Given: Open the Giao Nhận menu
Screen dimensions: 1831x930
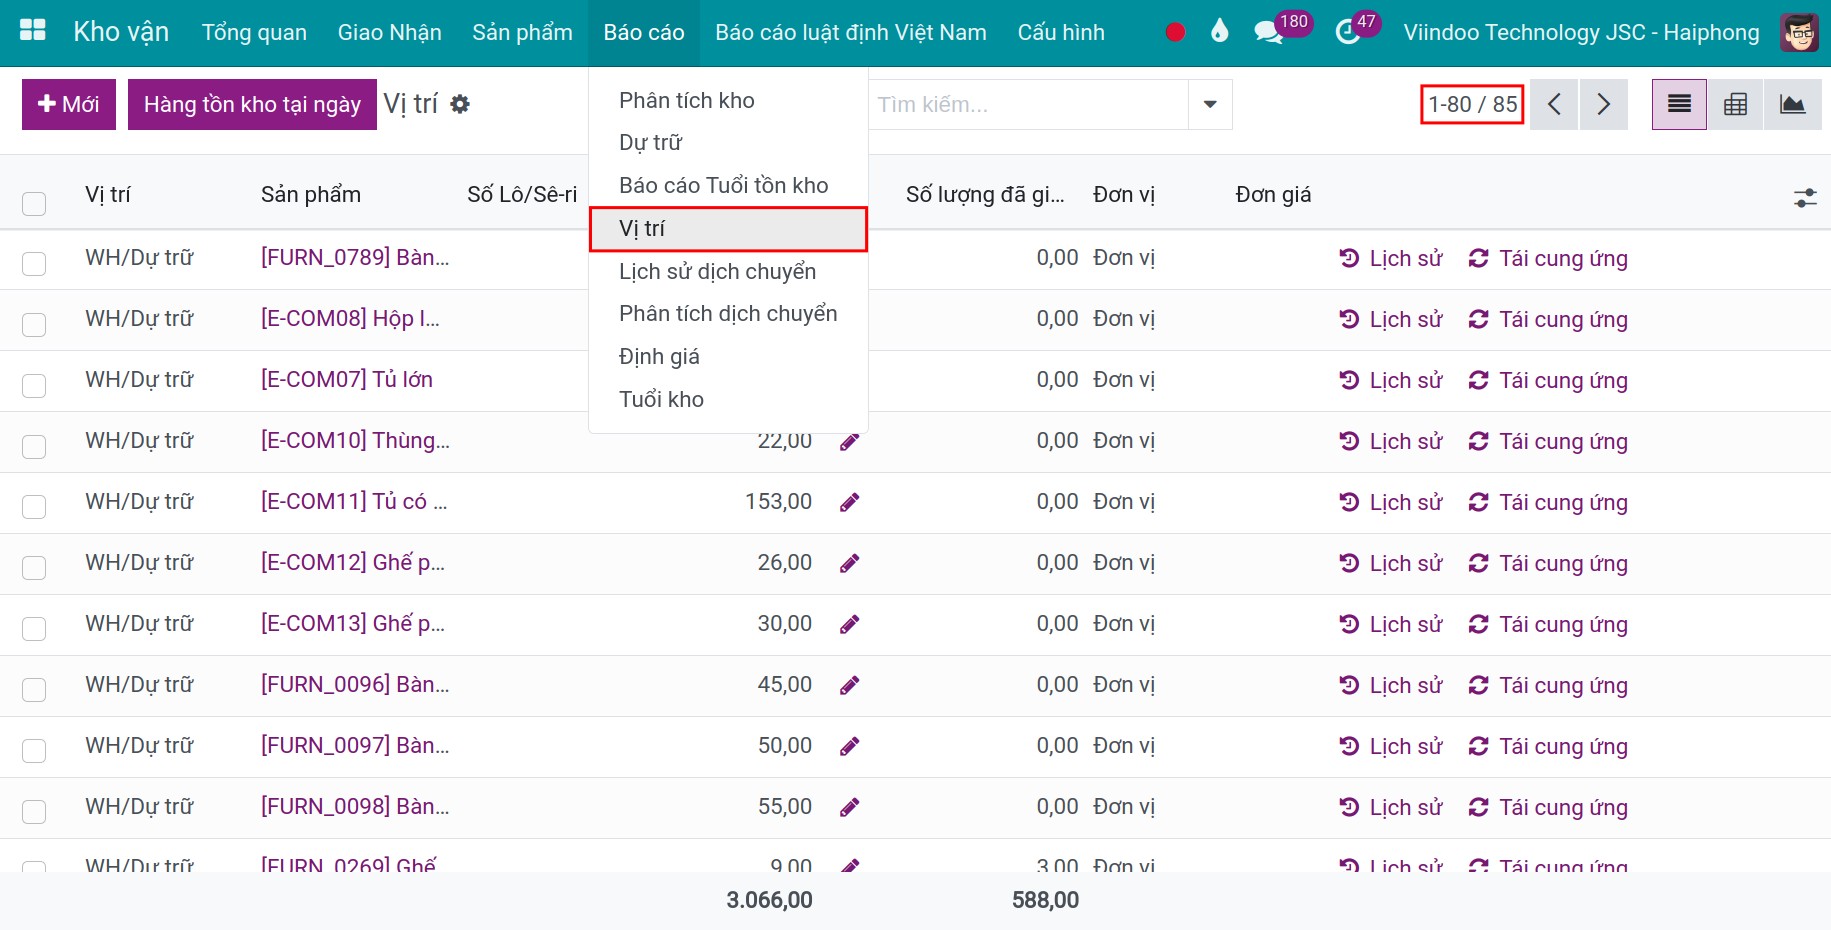Looking at the screenshot, I should coord(389,32).
